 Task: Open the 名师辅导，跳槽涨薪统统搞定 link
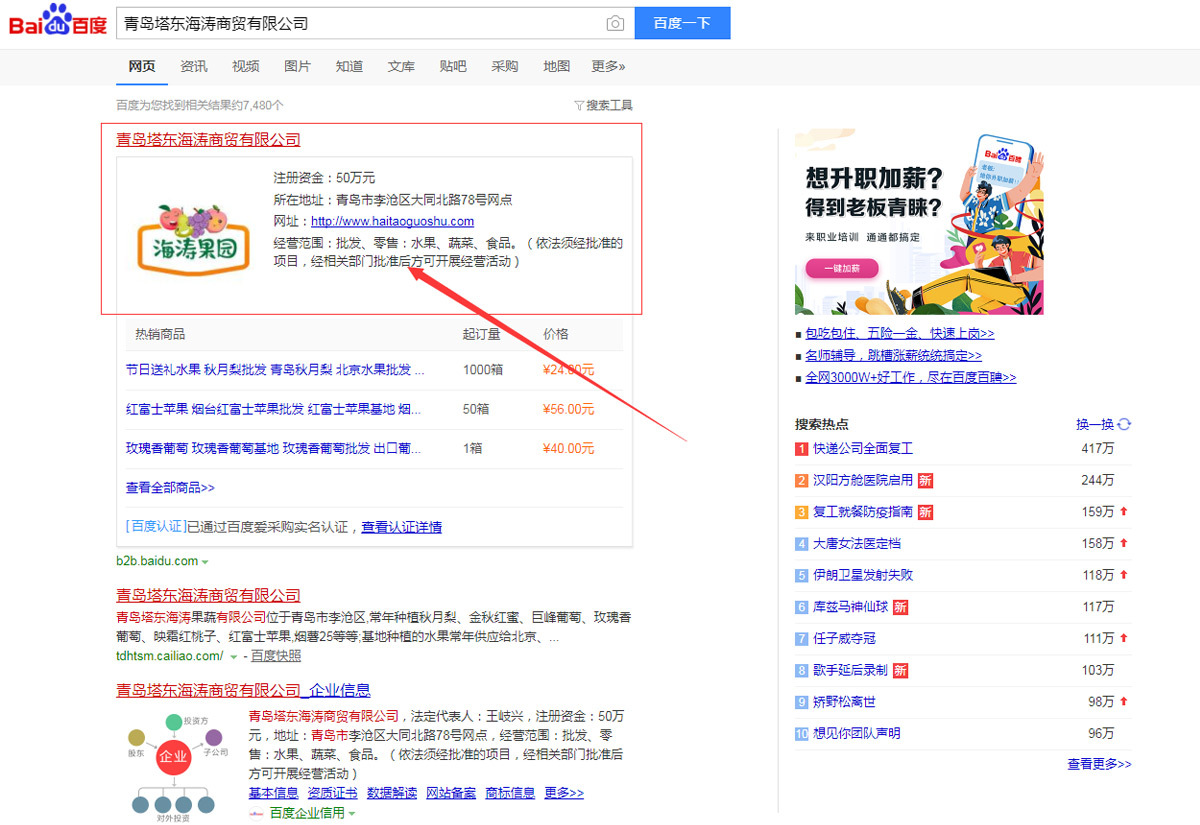tap(894, 355)
